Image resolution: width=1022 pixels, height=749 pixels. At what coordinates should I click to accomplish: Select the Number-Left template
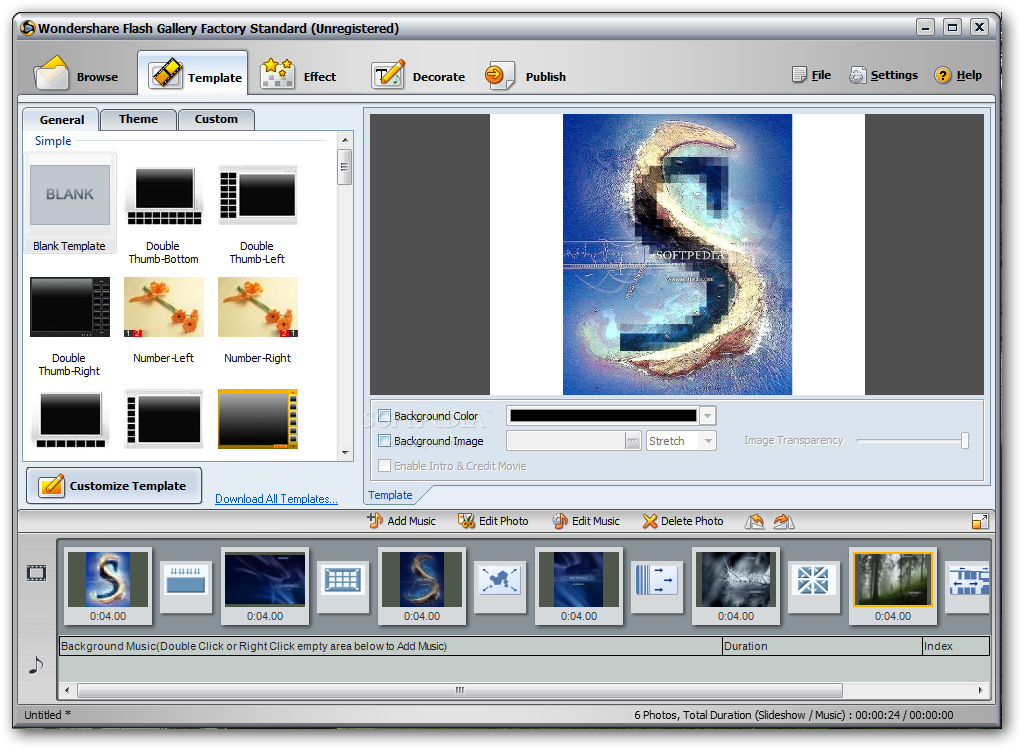164,319
